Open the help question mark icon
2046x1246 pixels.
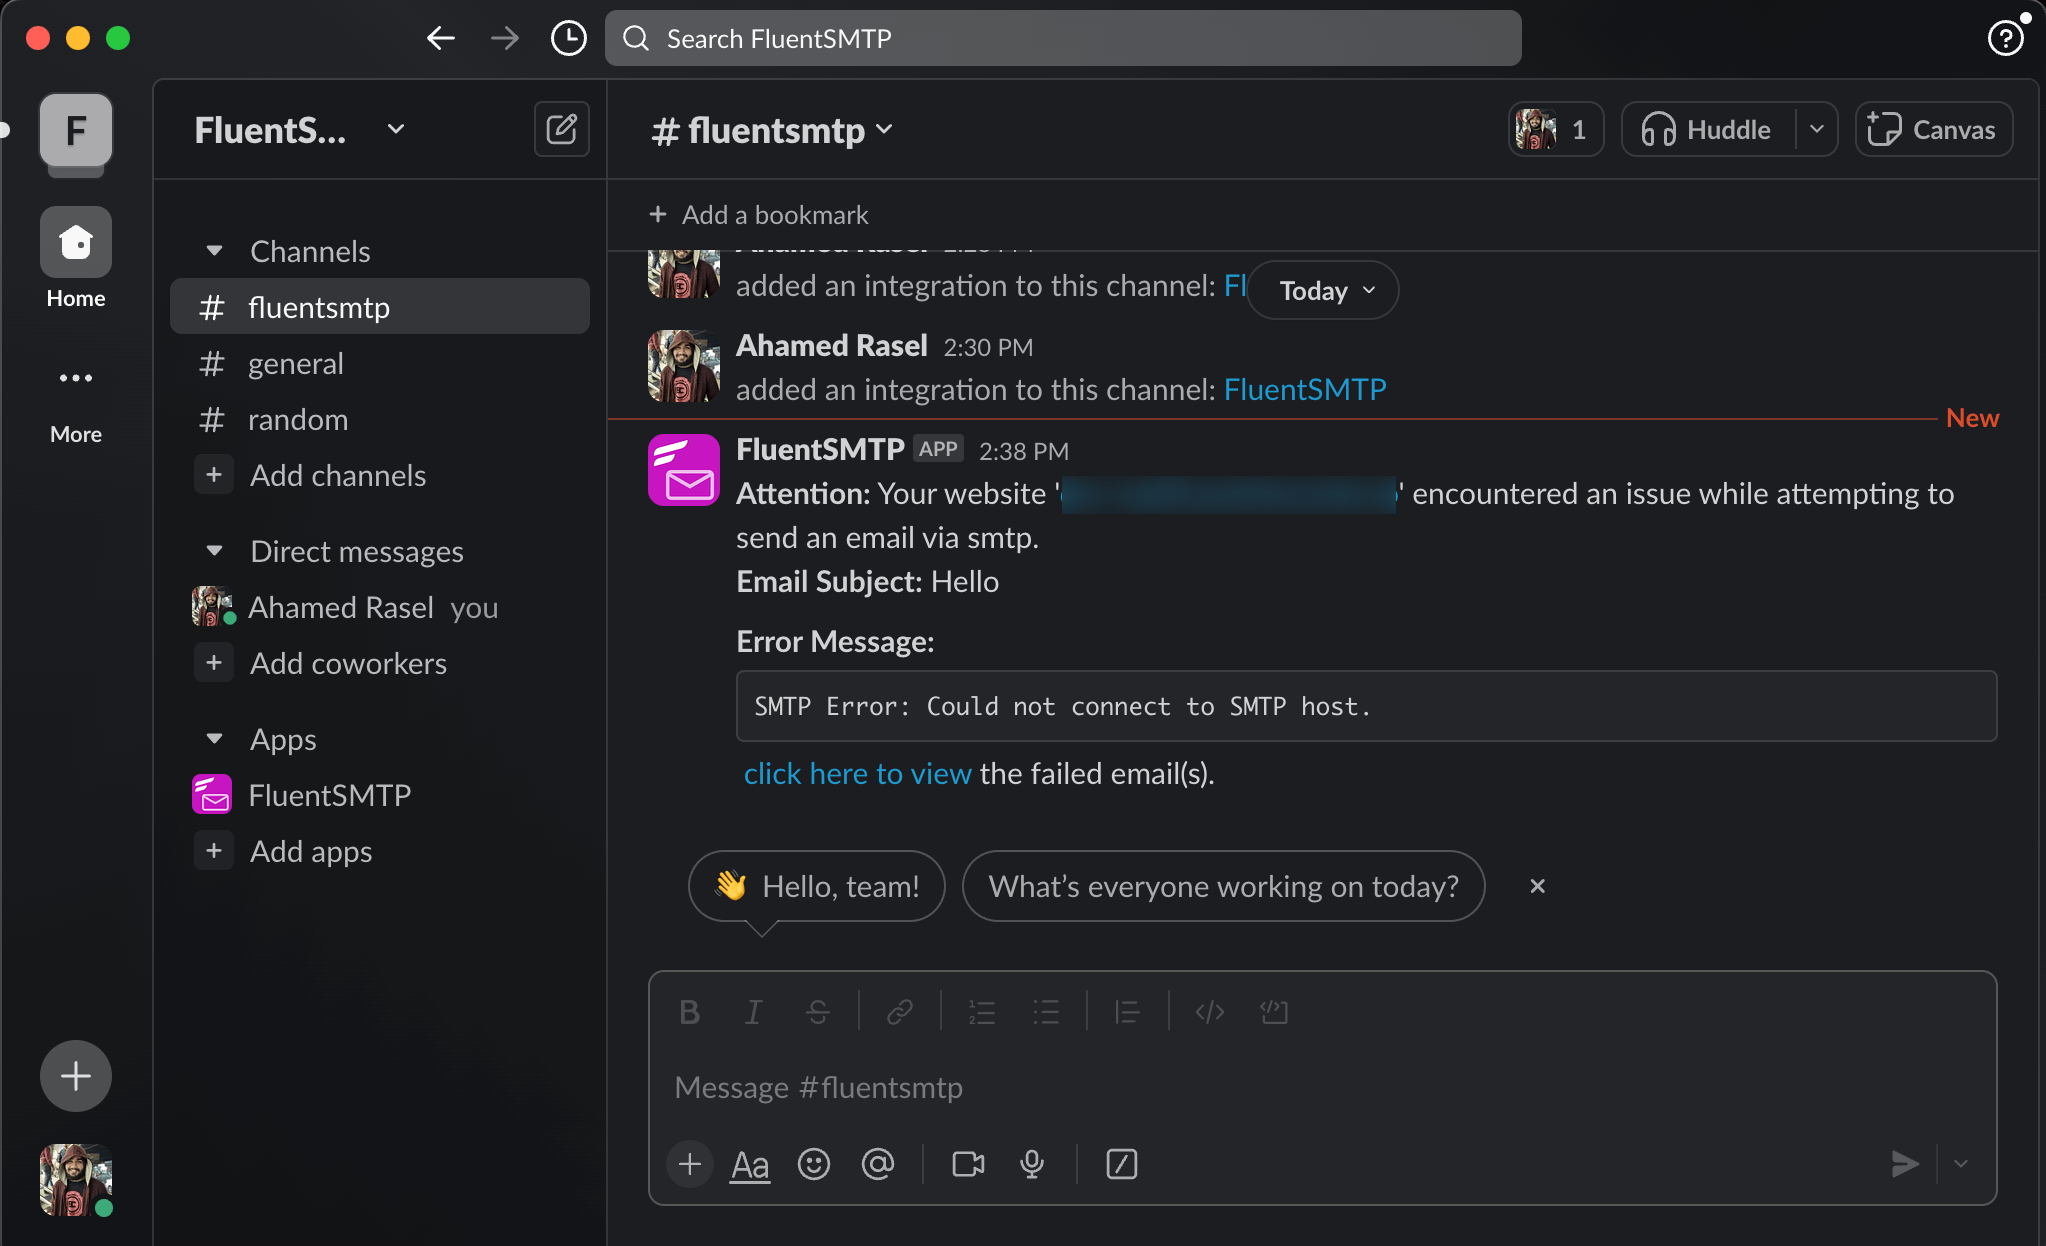pyautogui.click(x=2005, y=39)
